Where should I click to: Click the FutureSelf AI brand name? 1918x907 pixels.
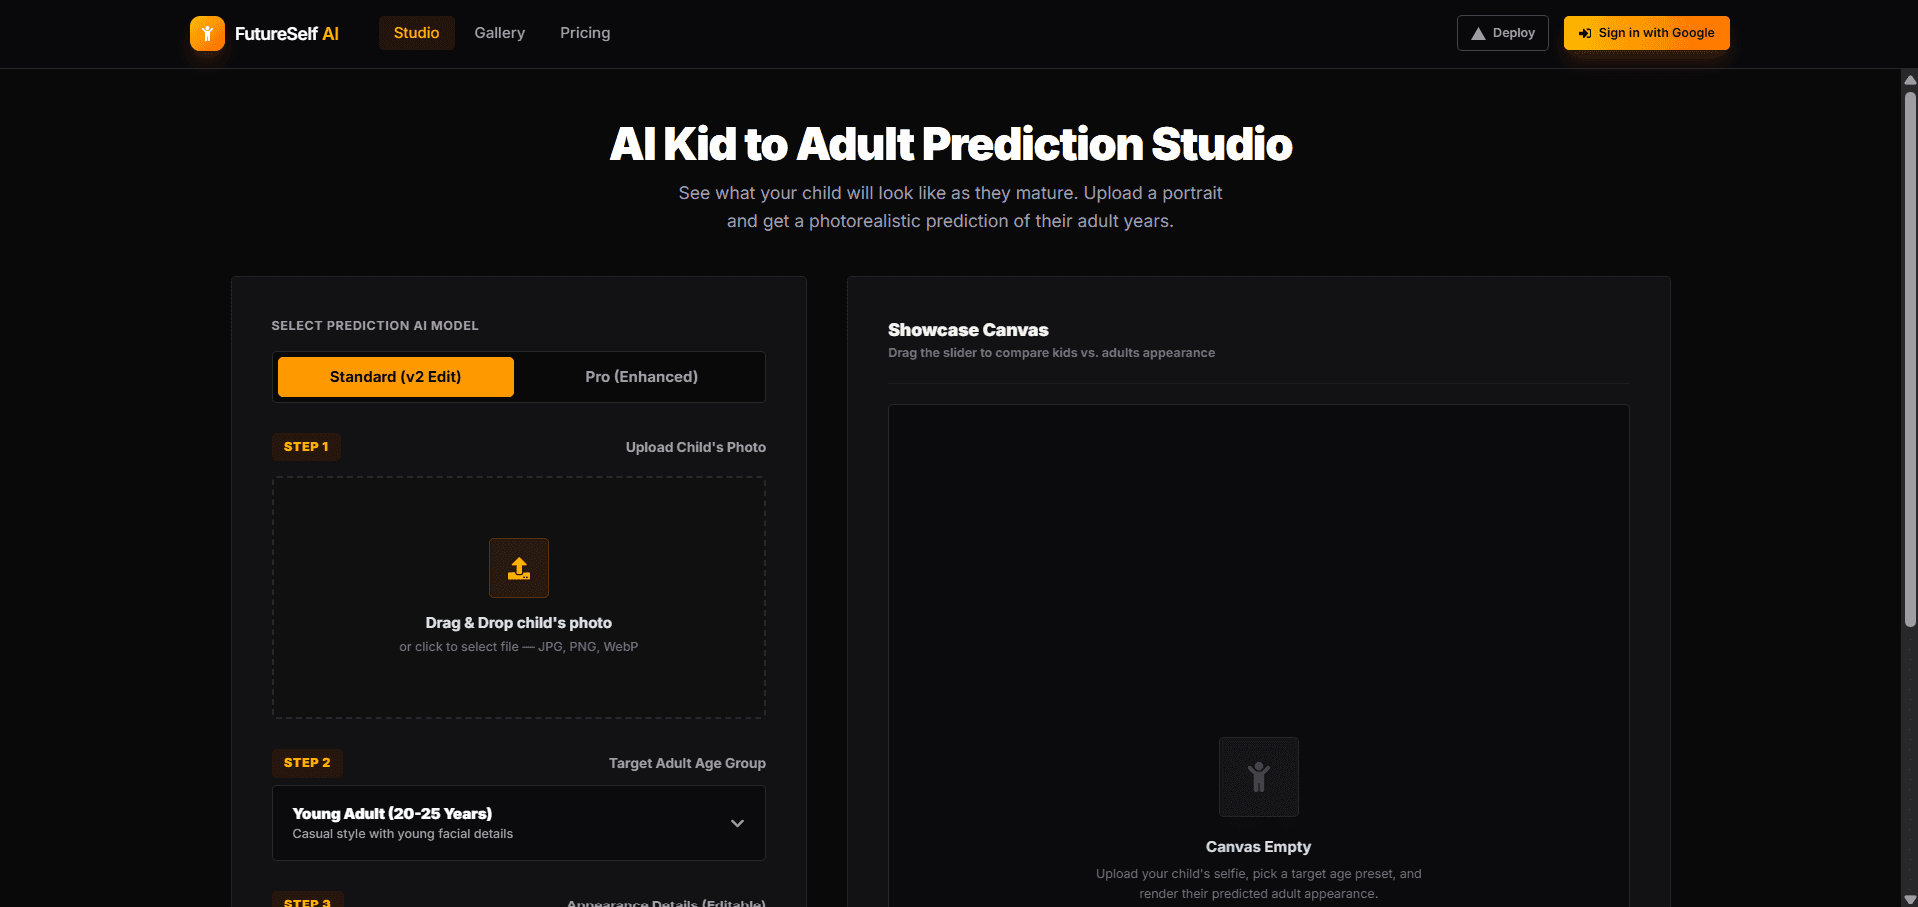(x=287, y=34)
